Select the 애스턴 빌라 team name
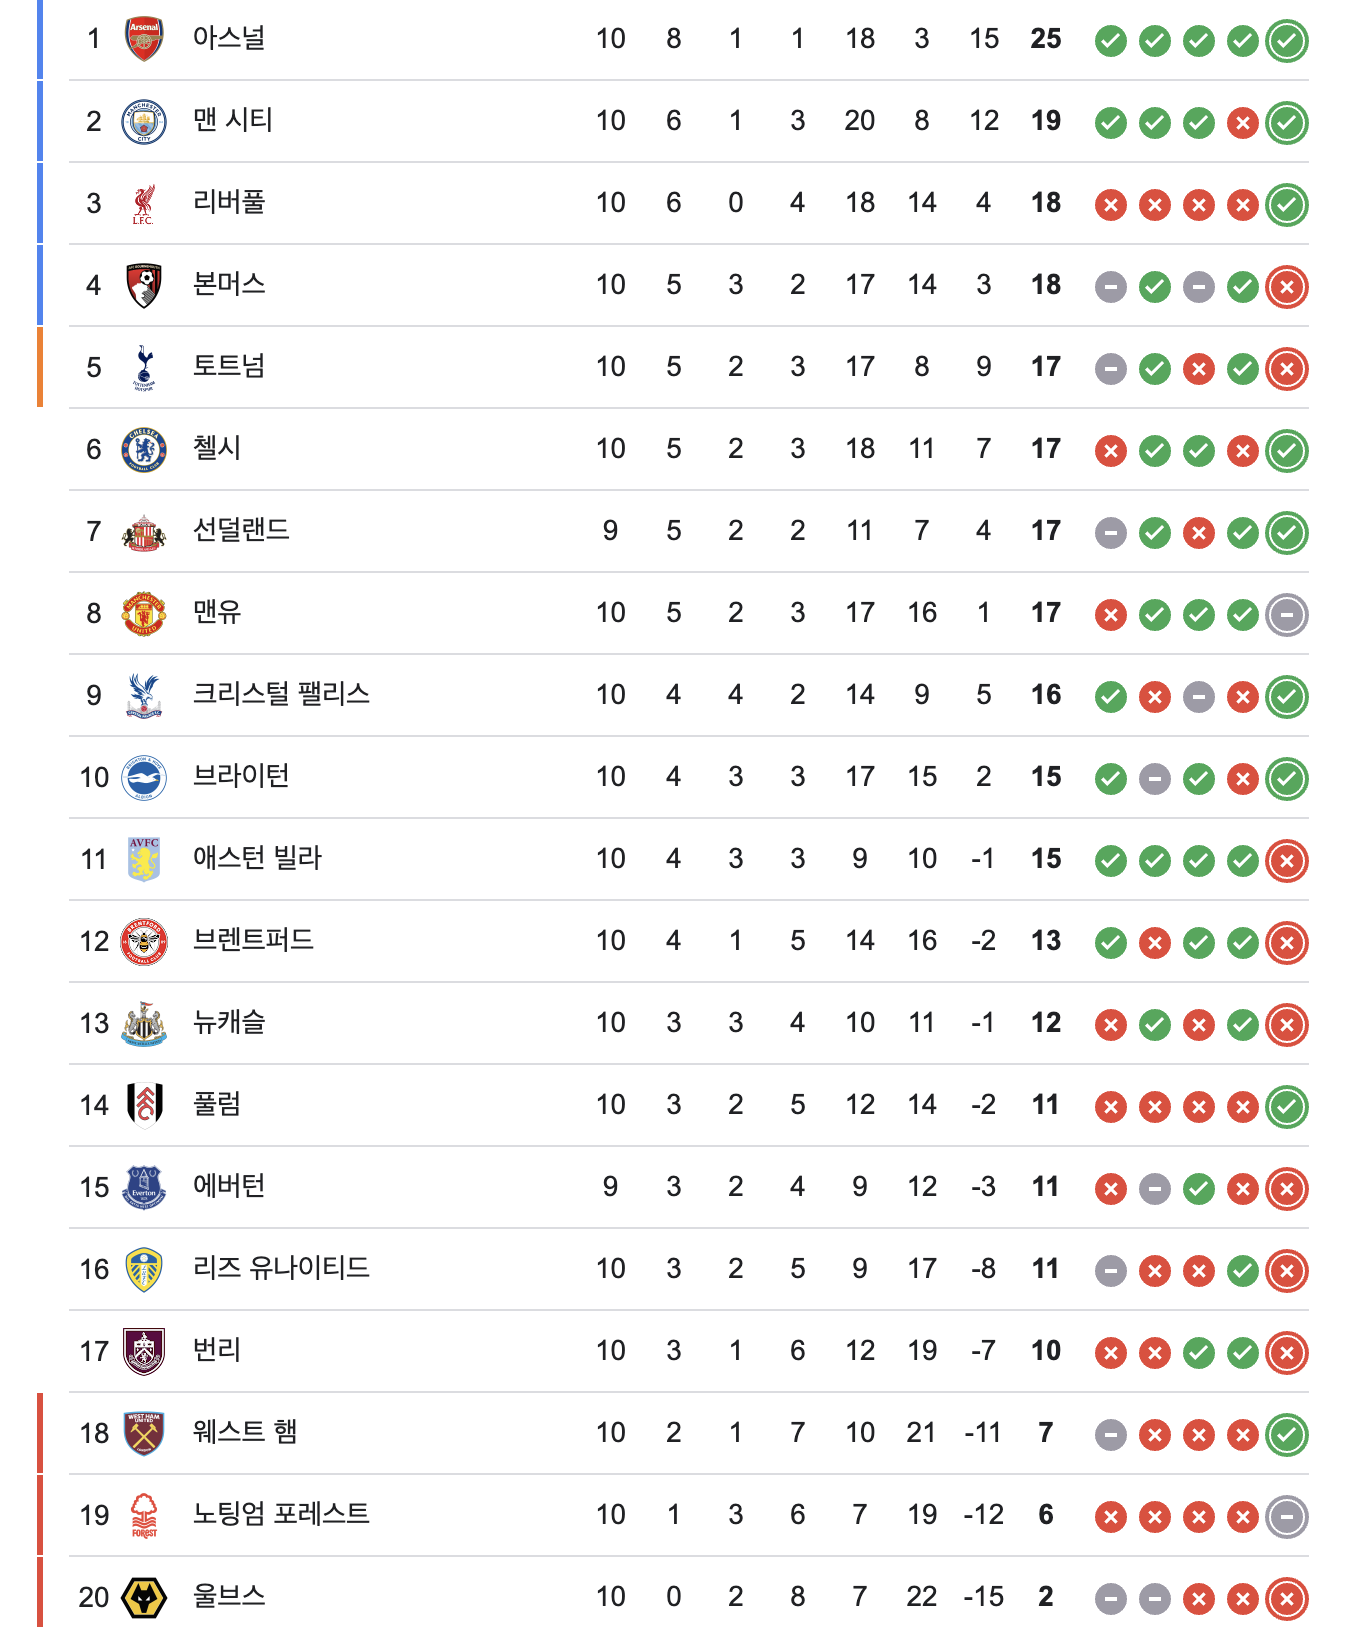This screenshot has width=1356, height=1627. (257, 859)
